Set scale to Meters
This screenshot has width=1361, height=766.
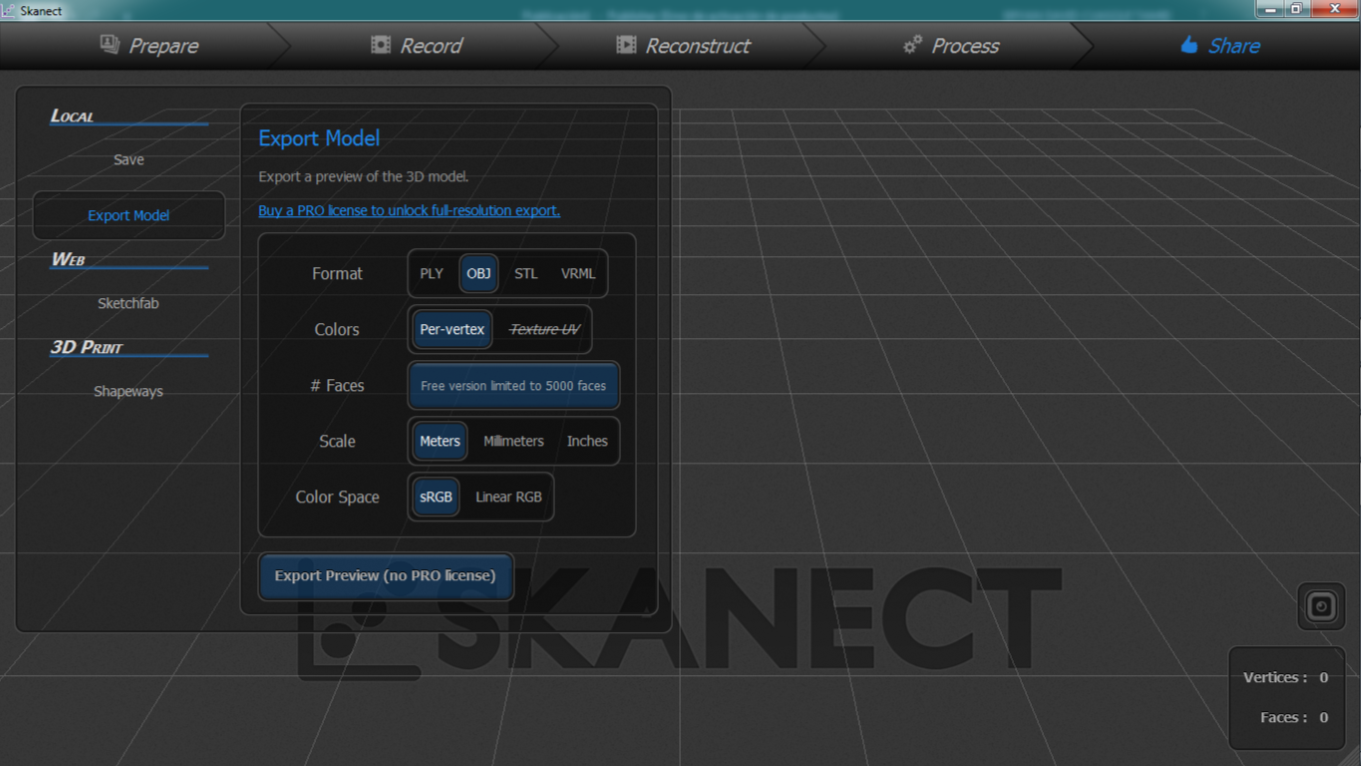coord(440,442)
